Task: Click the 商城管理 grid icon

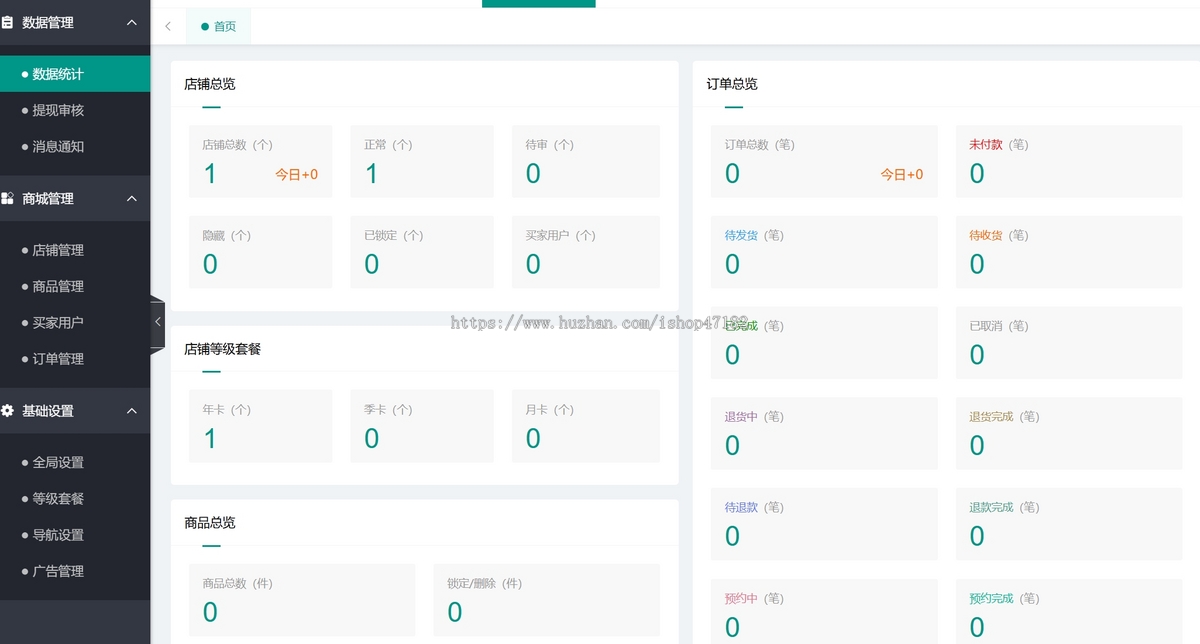Action: (x=7, y=199)
